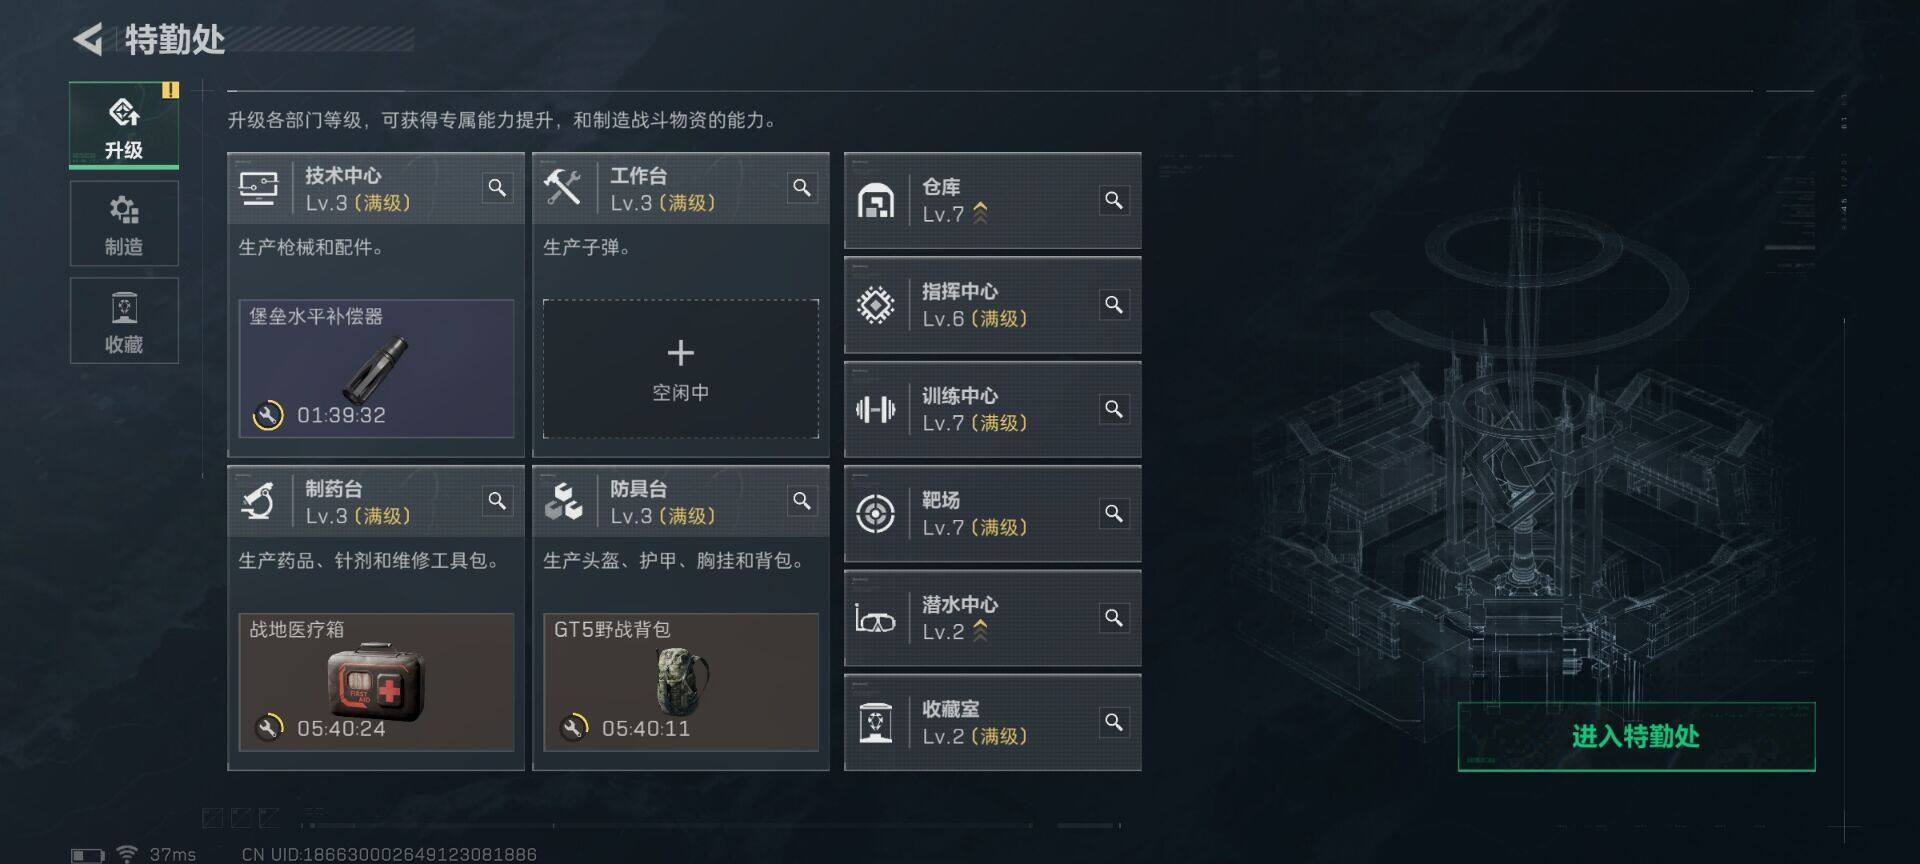The image size is (1920, 864).
Task: Inspect 潜水中心 using the magnifier icon
Action: tap(1113, 618)
